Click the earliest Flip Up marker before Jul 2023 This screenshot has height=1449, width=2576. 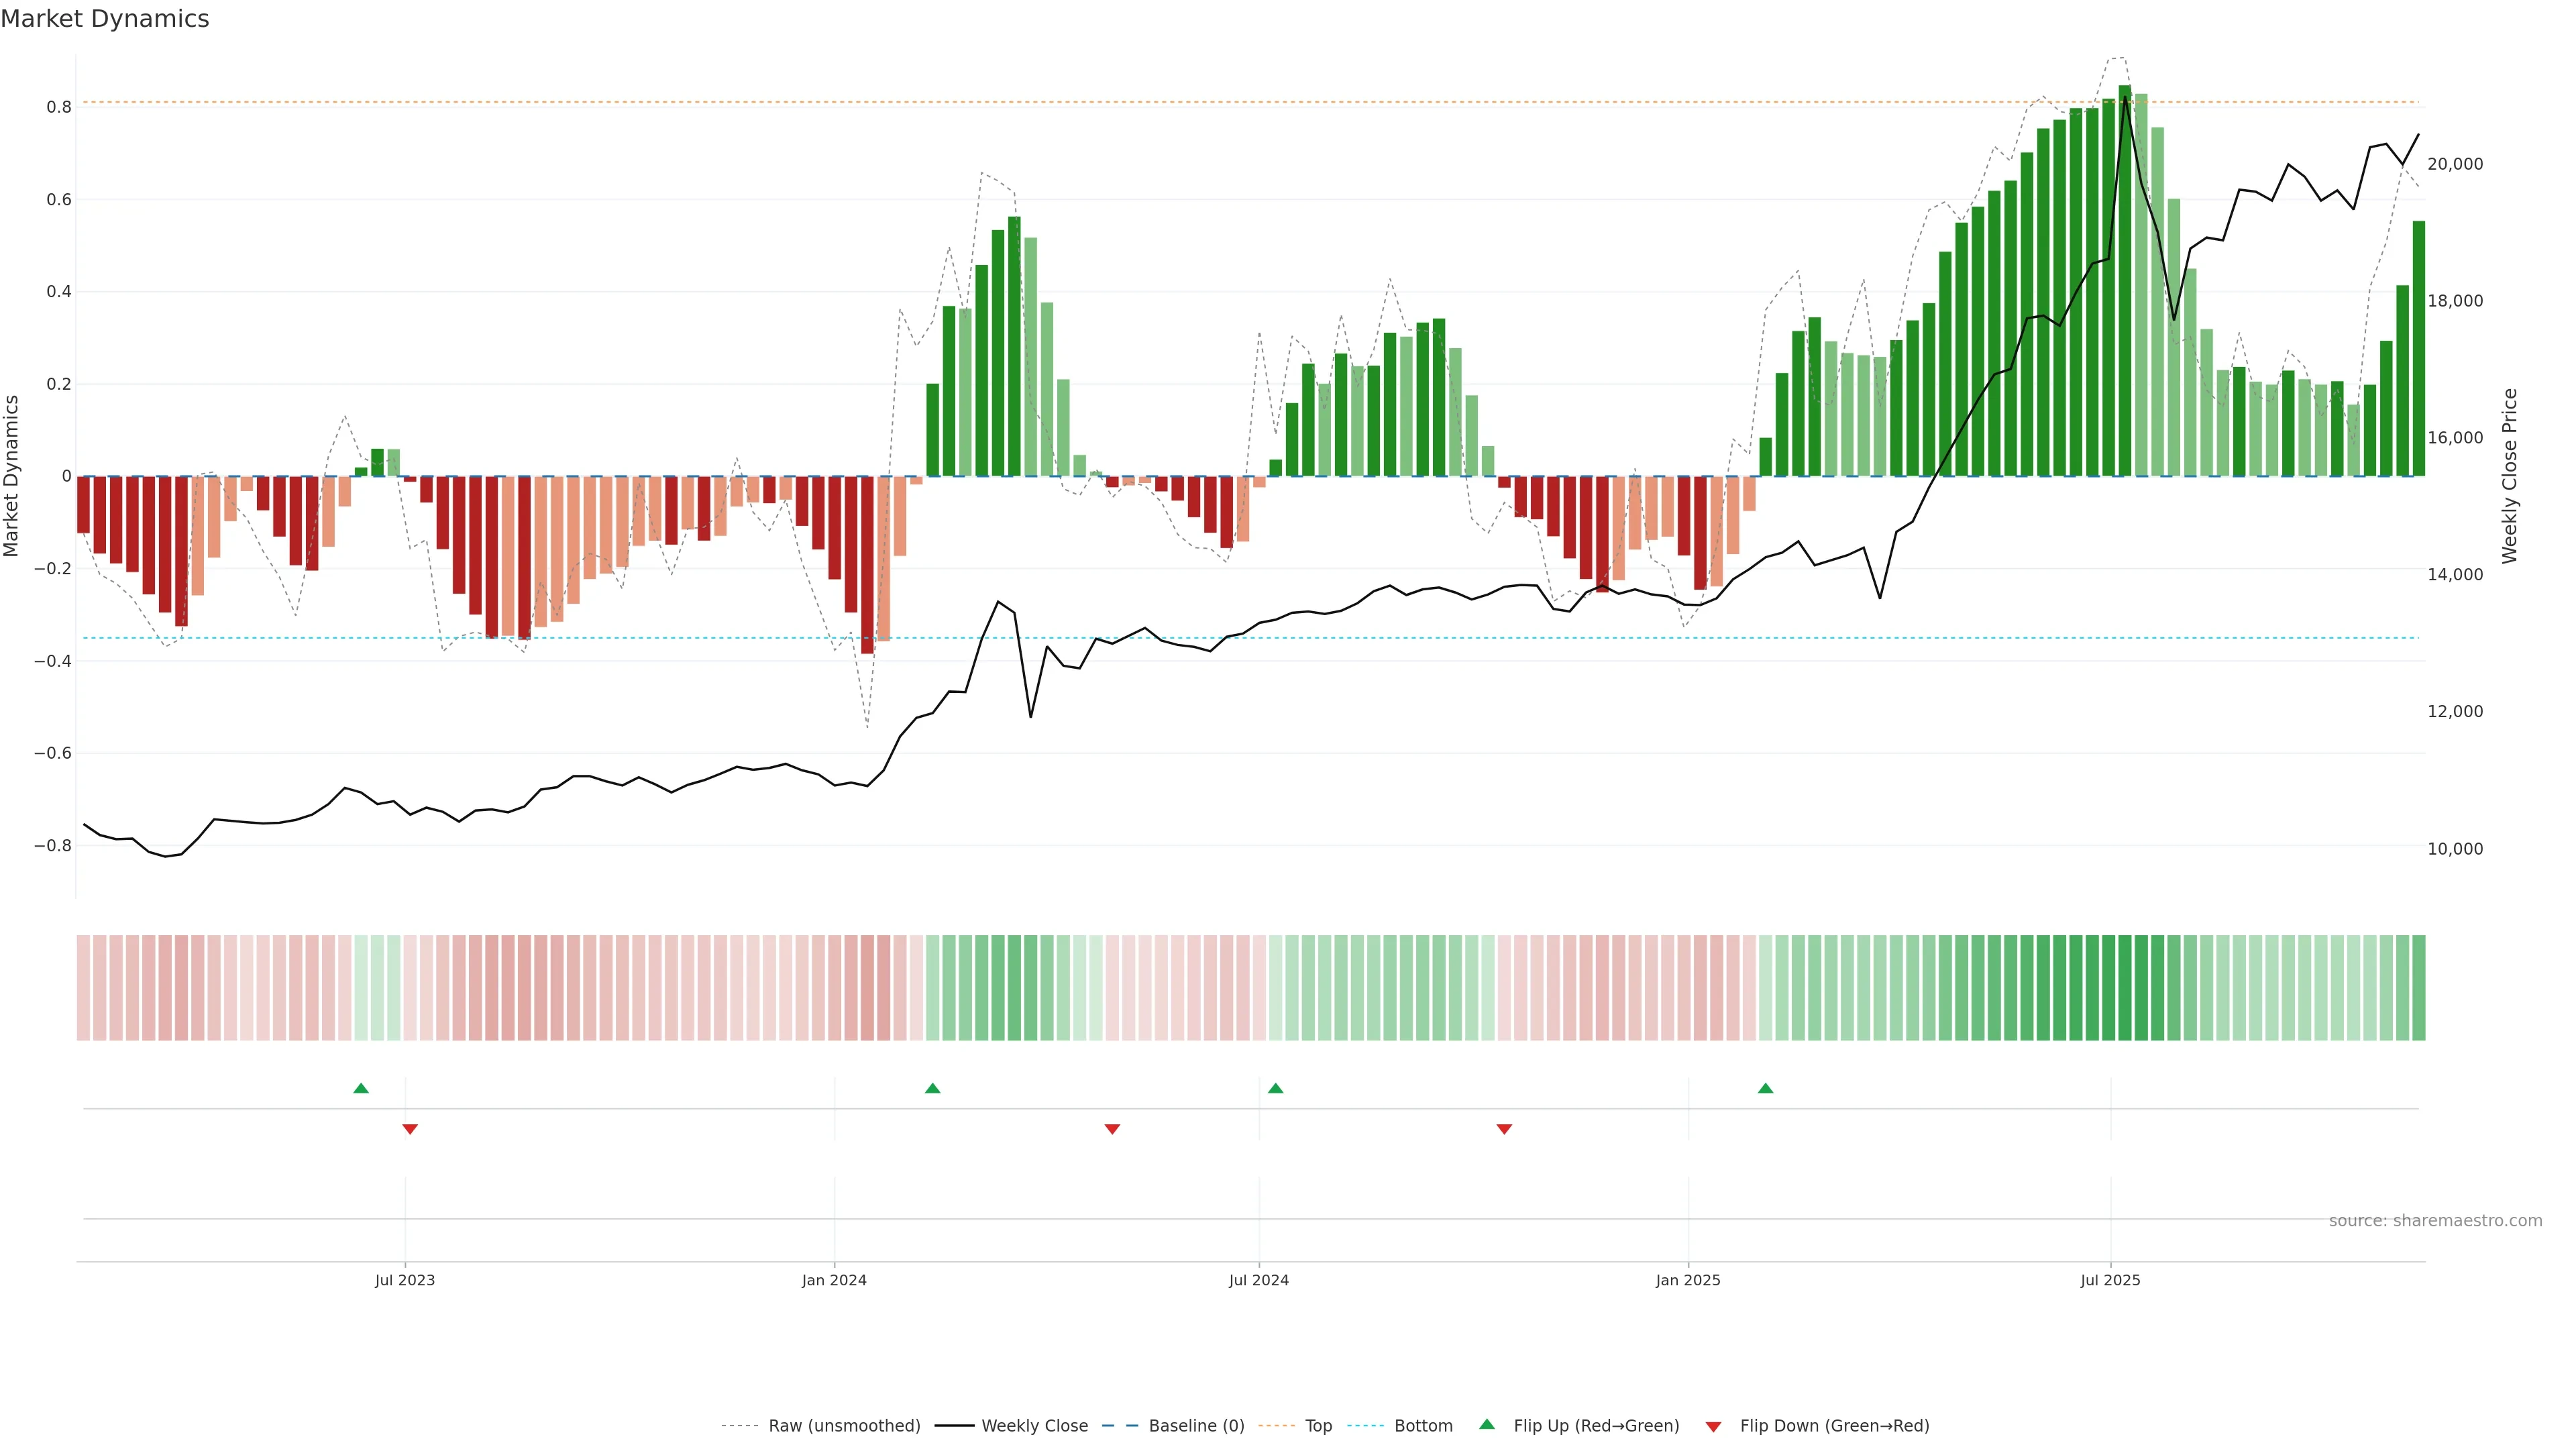pyautogui.click(x=361, y=1088)
